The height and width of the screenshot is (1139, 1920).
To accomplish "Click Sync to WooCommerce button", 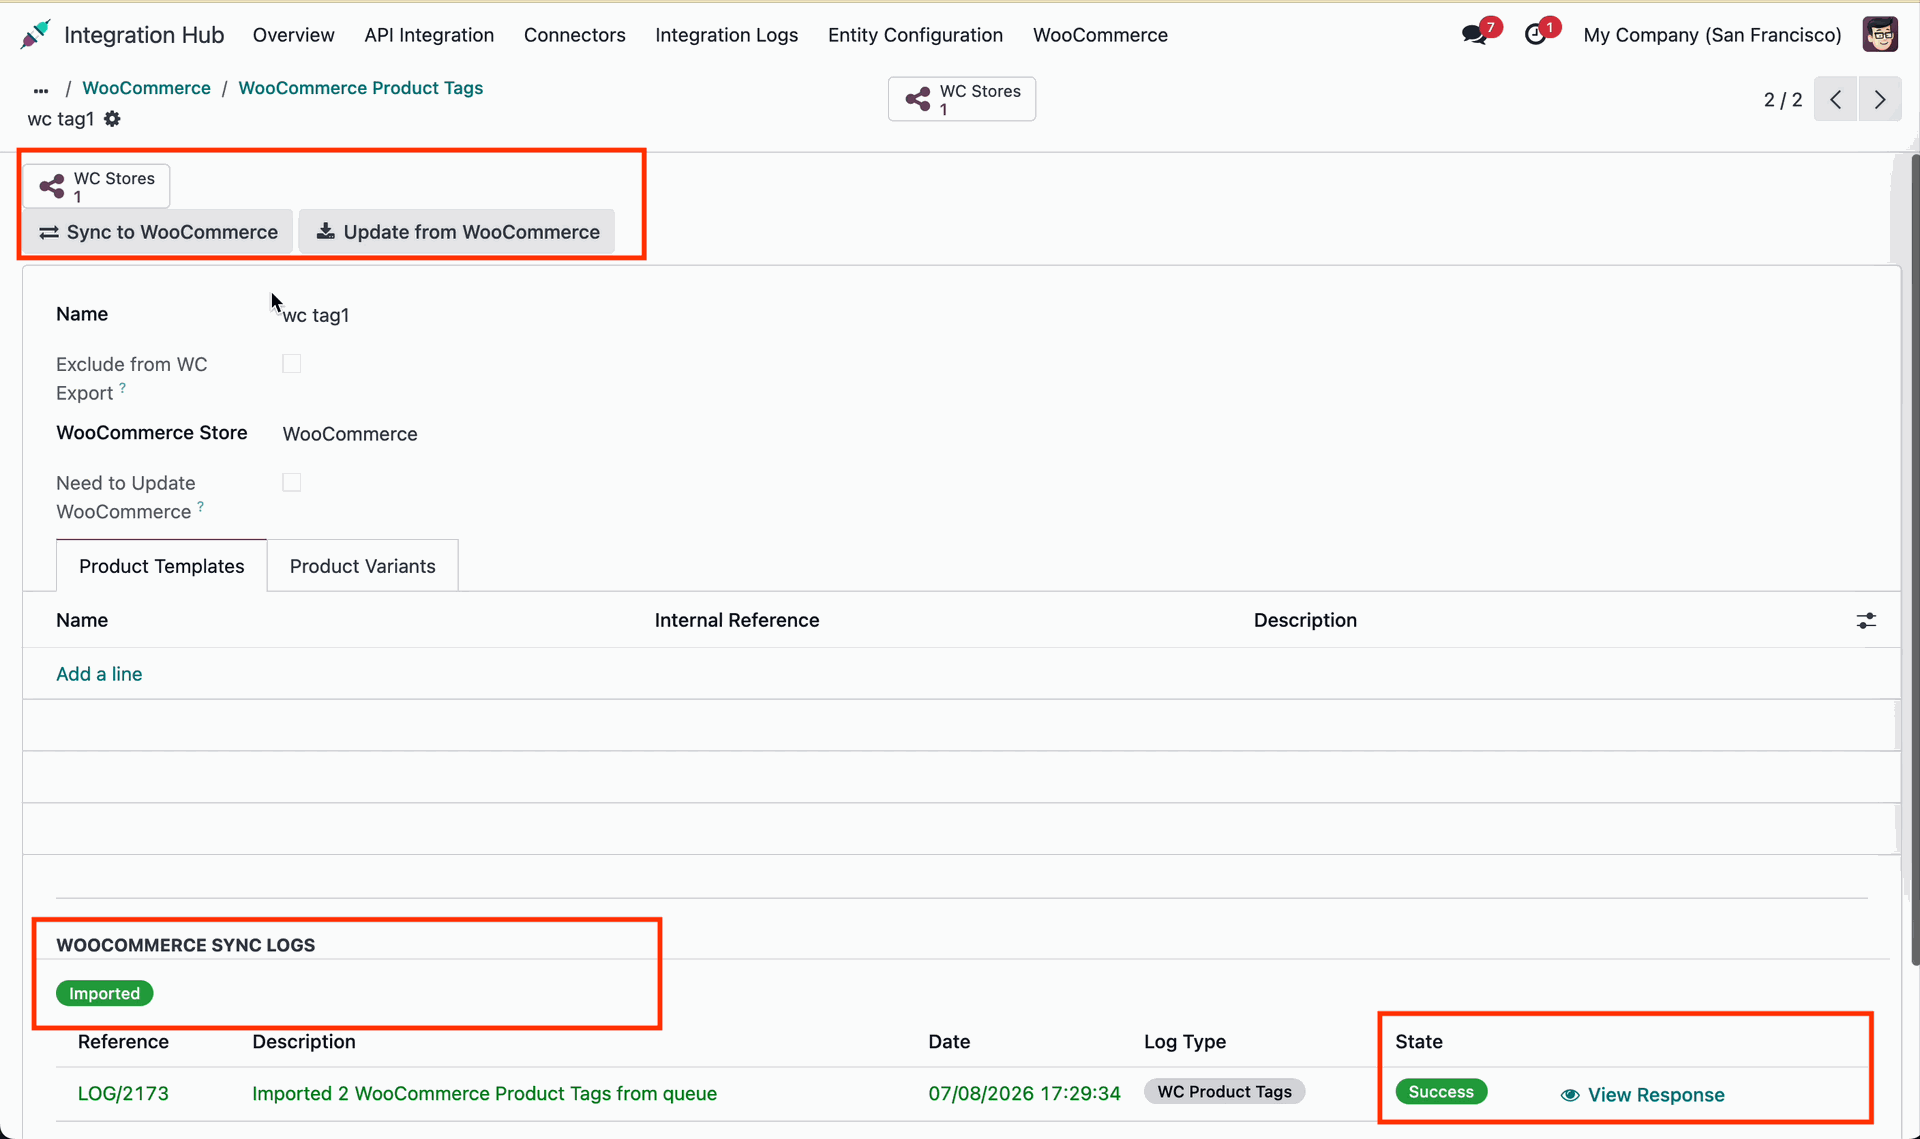I will point(158,232).
